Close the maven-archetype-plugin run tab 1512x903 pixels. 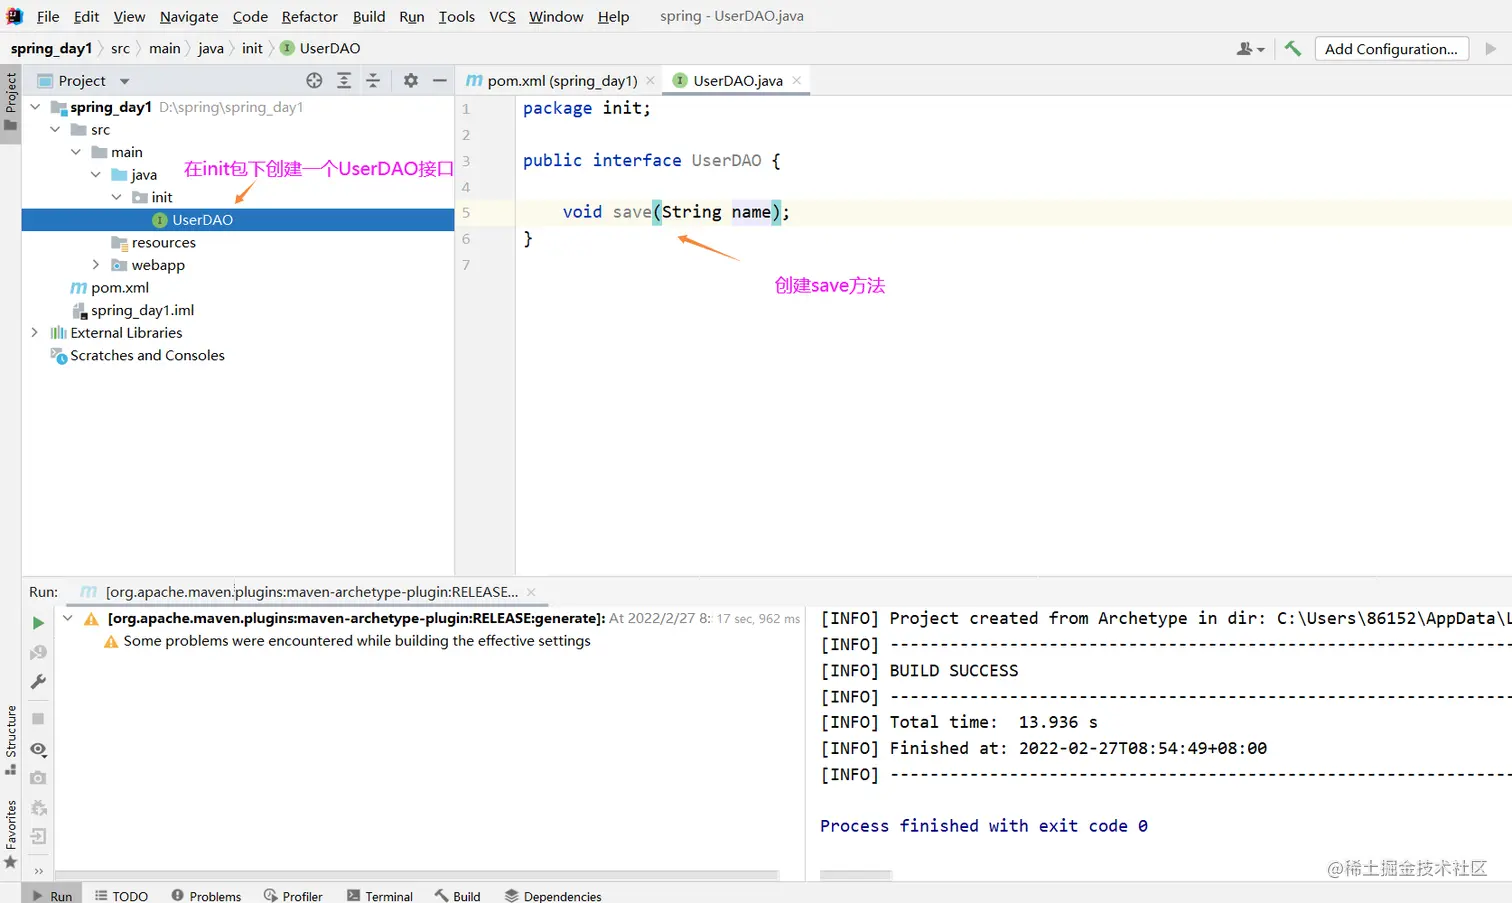click(x=531, y=592)
